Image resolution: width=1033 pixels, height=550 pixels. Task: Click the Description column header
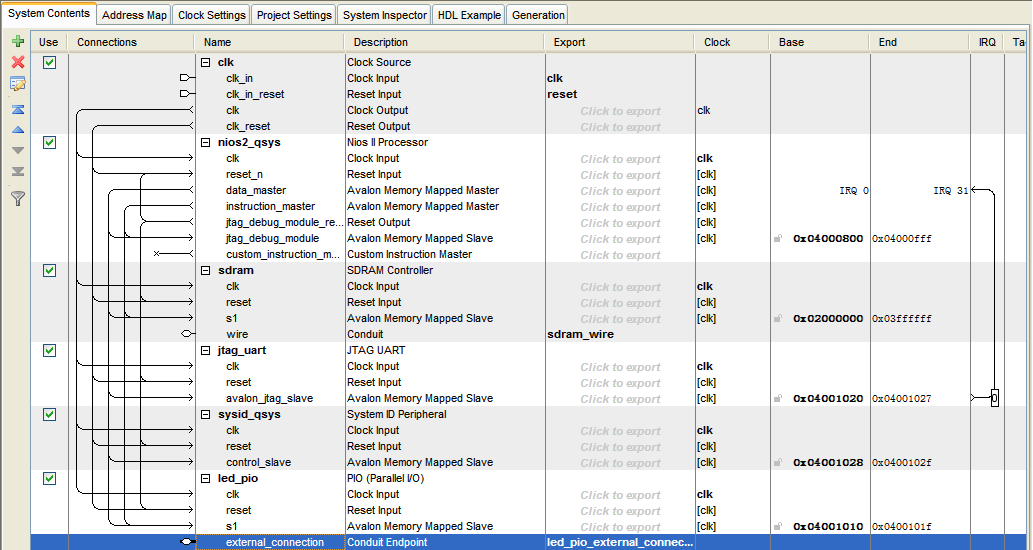pos(445,42)
